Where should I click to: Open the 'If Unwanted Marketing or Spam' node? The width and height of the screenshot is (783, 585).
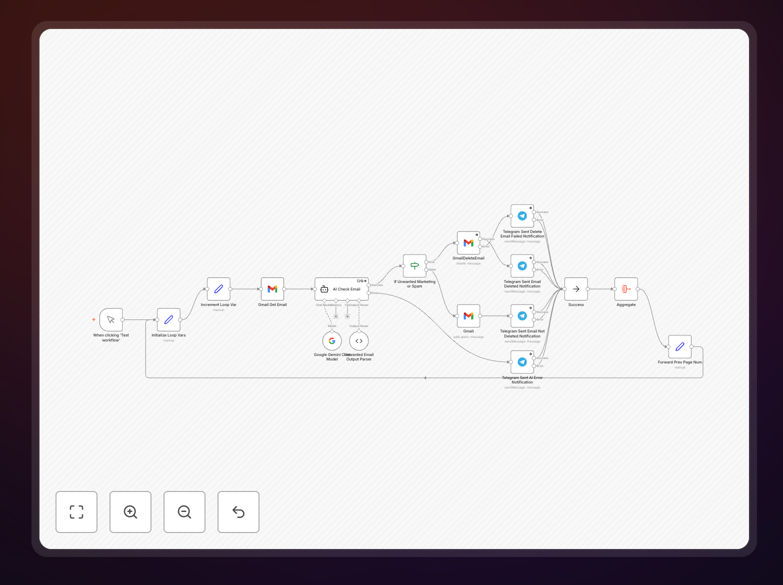tap(414, 266)
